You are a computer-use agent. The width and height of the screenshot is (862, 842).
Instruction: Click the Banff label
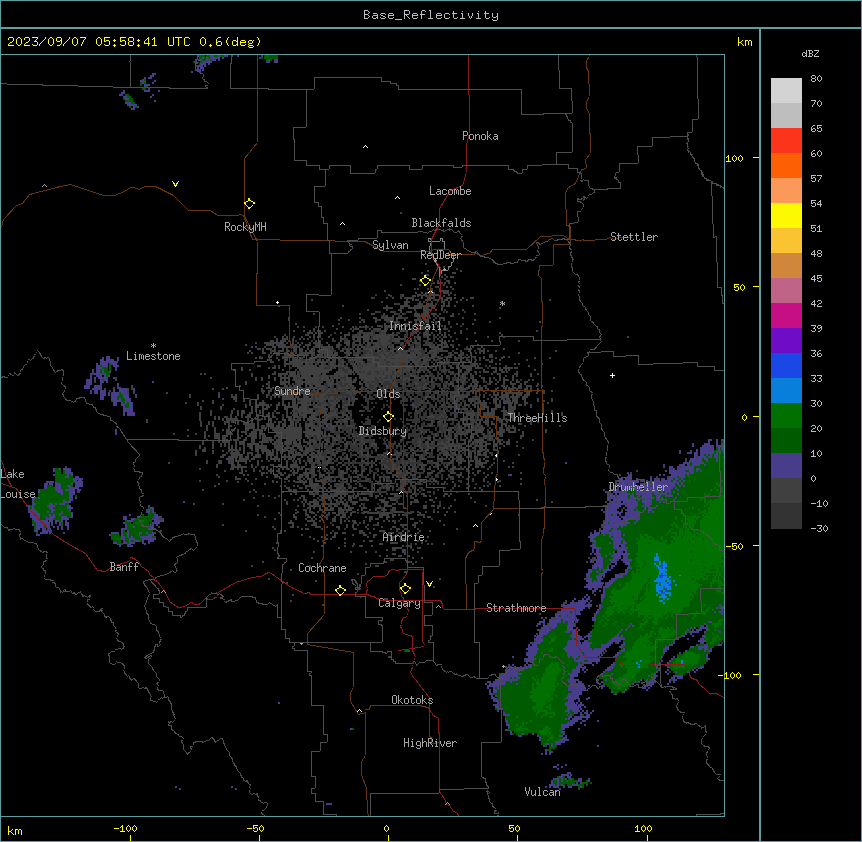(x=124, y=567)
